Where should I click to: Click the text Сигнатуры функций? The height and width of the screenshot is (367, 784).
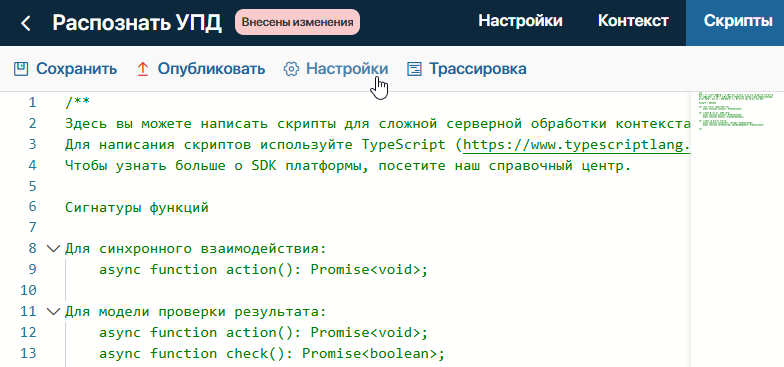[x=136, y=208]
